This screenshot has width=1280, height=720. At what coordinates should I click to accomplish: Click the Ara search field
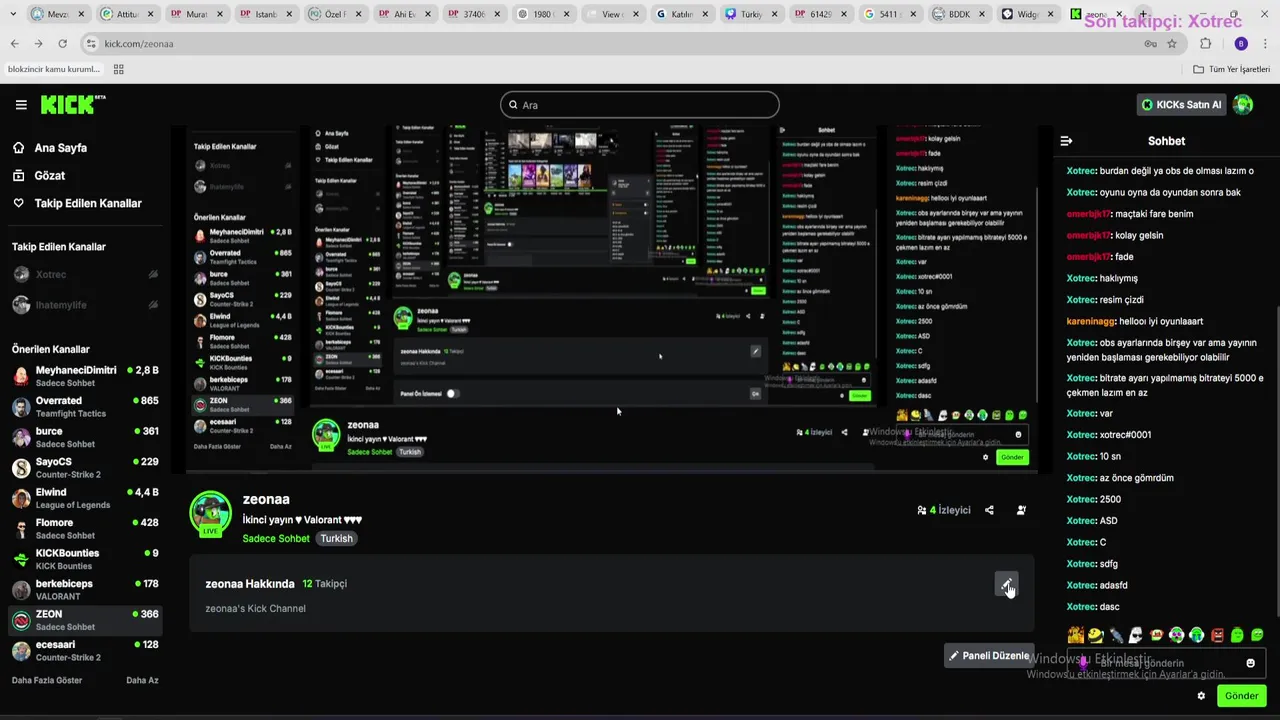coord(640,105)
